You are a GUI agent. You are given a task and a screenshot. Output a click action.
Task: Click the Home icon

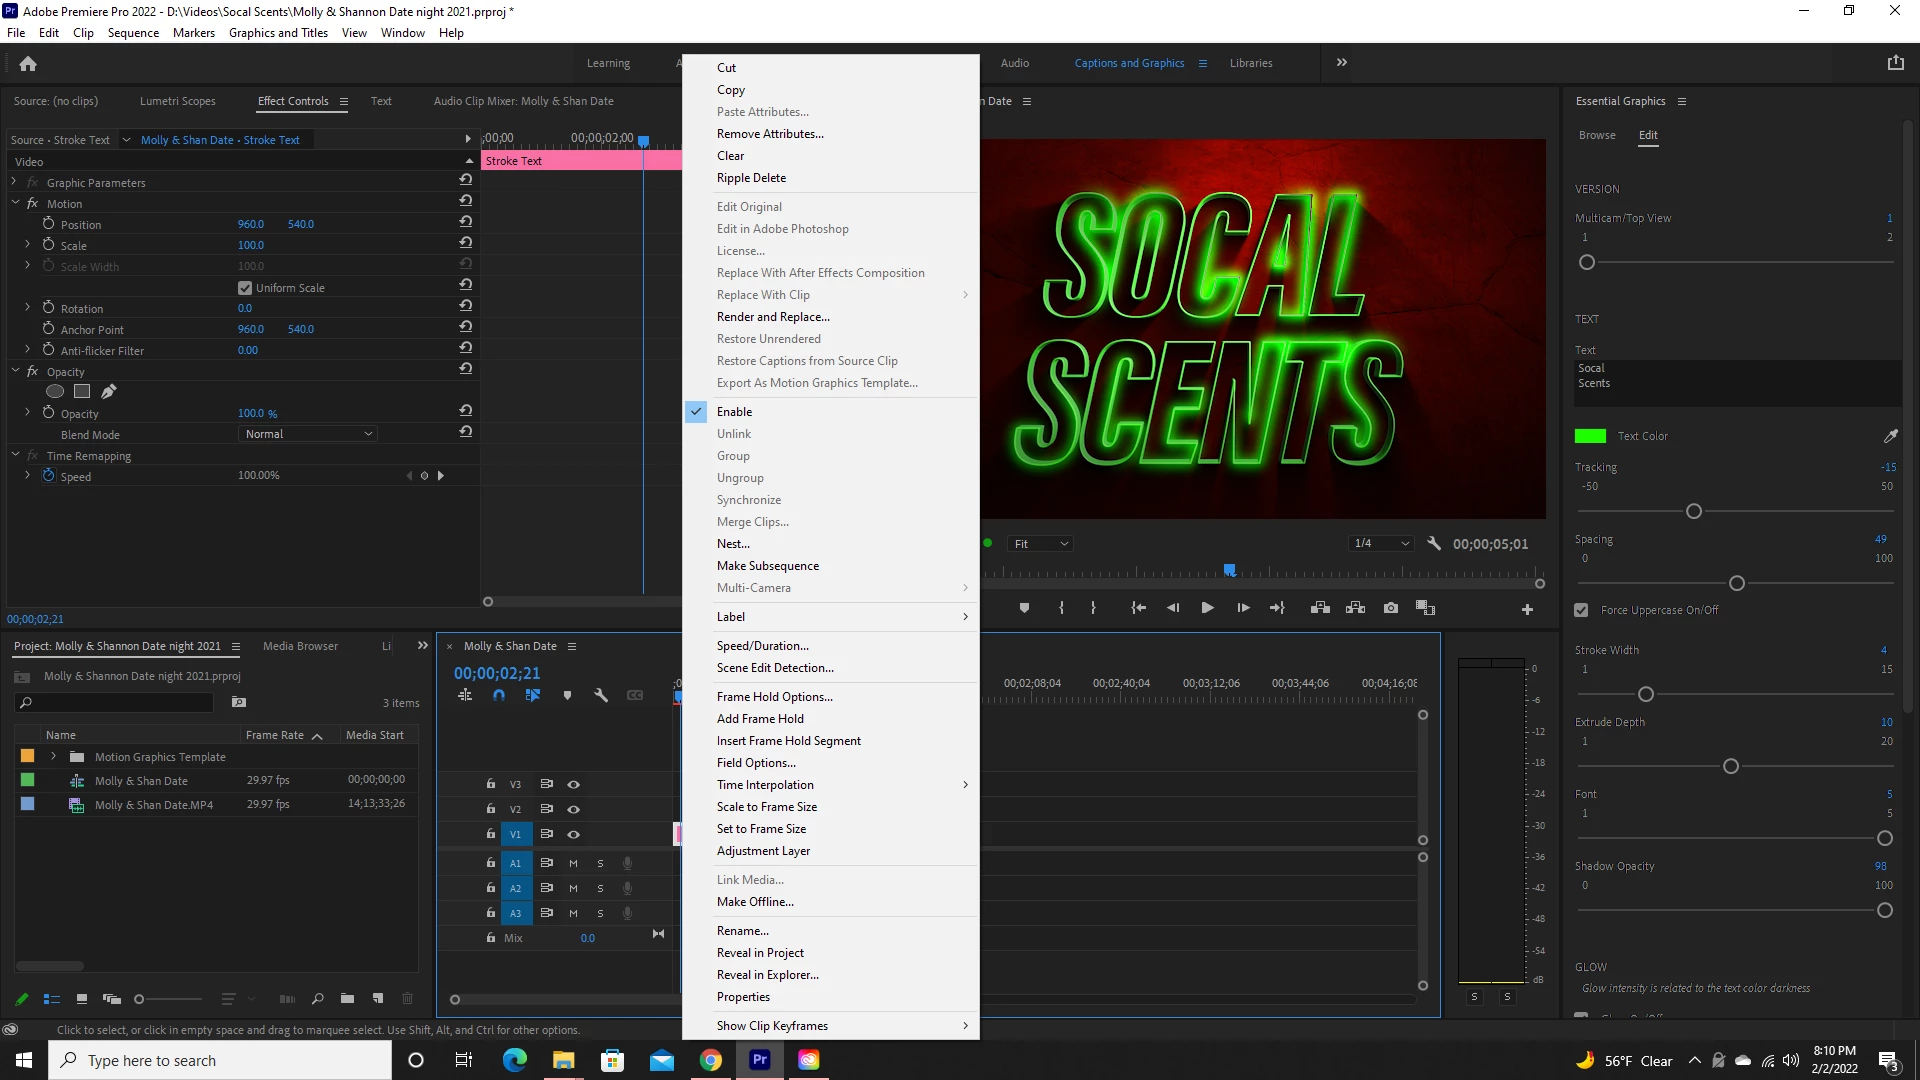click(28, 64)
